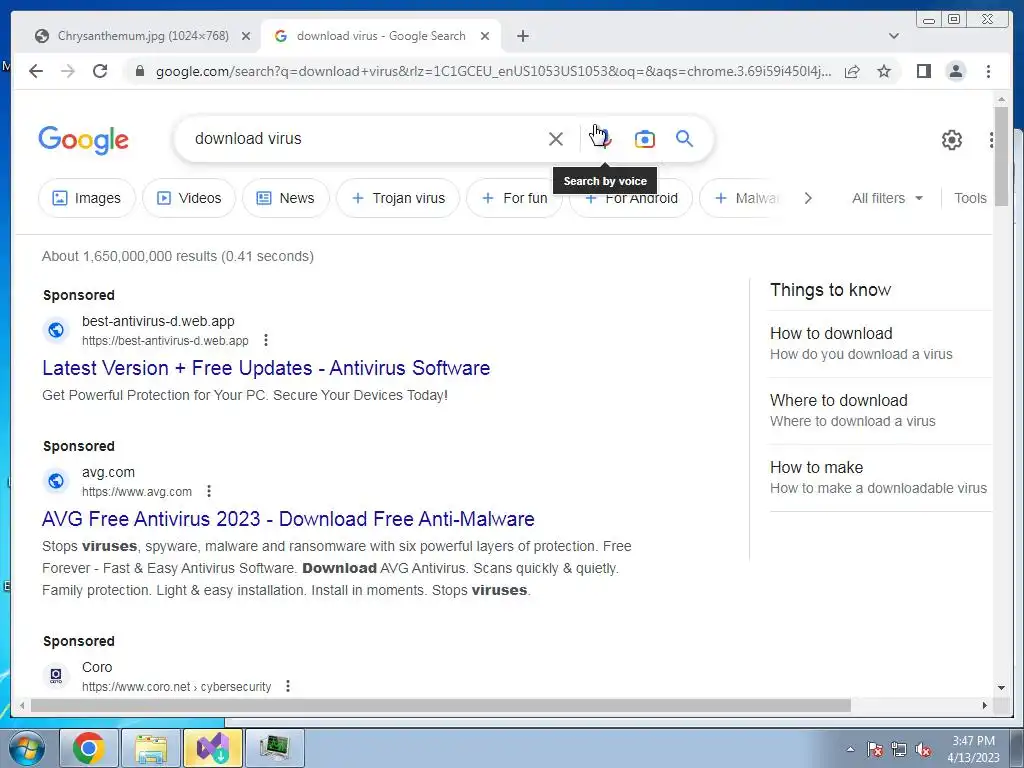Image resolution: width=1024 pixels, height=768 pixels.
Task: Close the Chrysanthemum.jpg tab
Action: (x=246, y=36)
